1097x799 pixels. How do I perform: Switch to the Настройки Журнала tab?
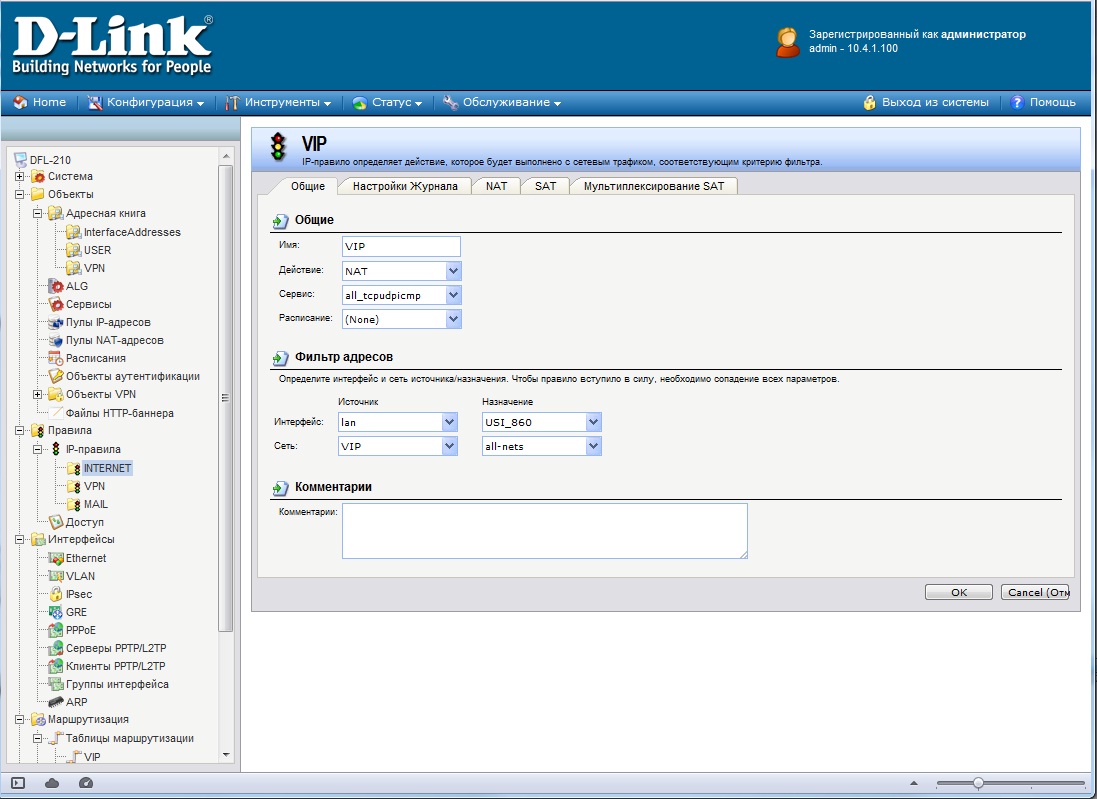point(405,186)
